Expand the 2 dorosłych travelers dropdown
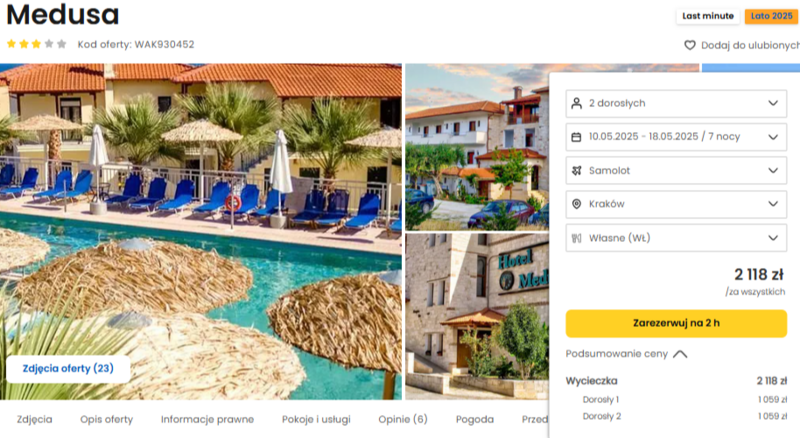The image size is (800, 438). click(x=676, y=104)
